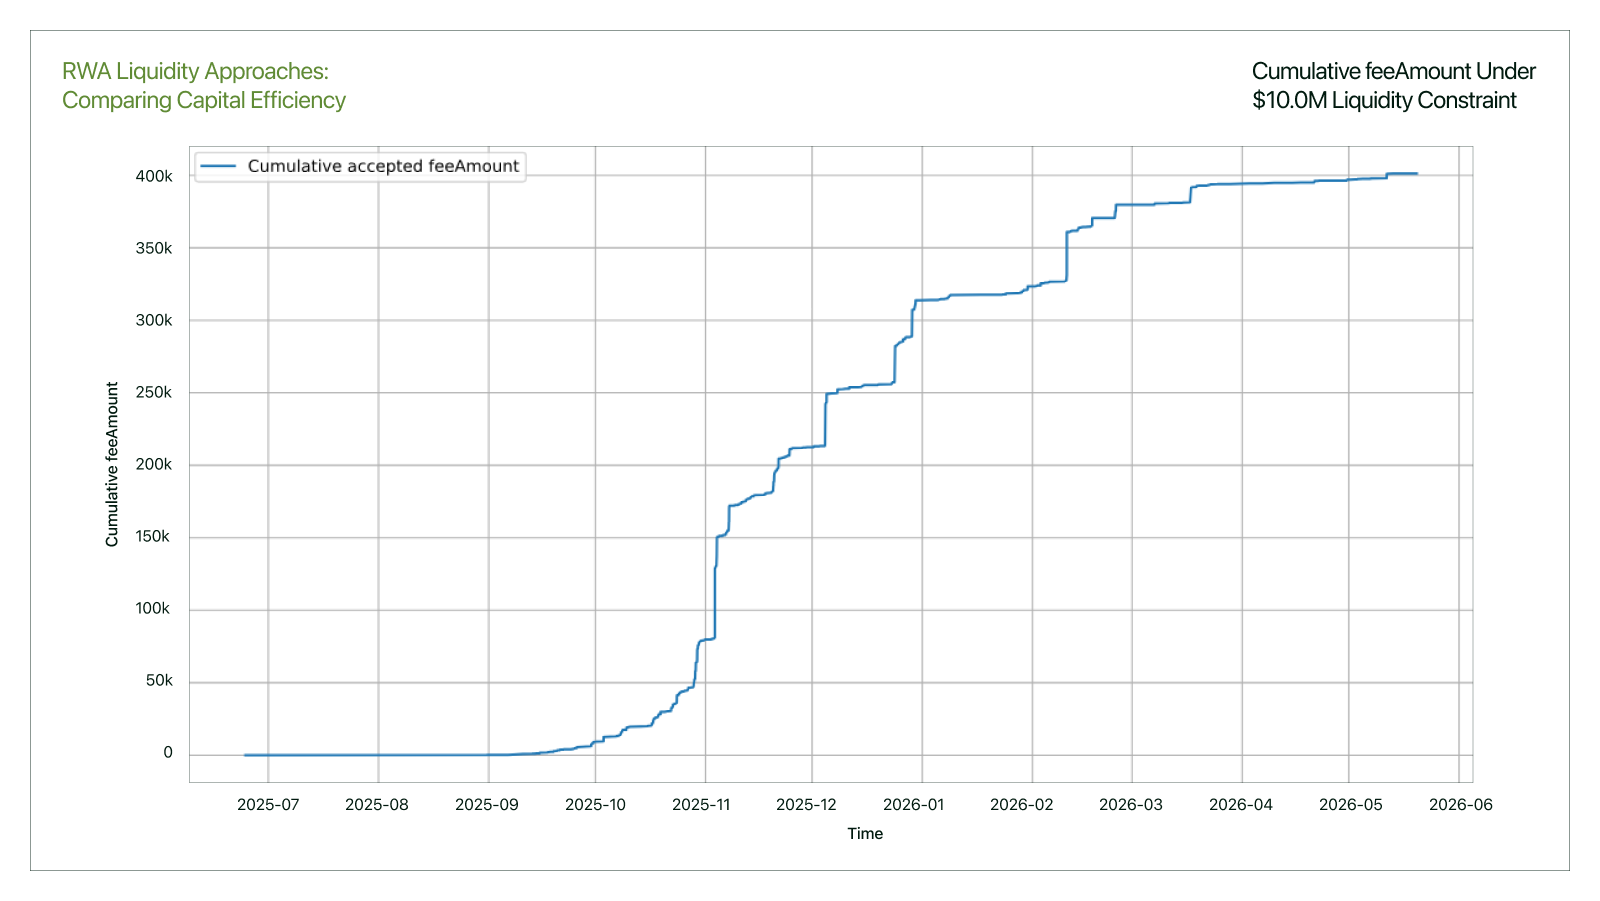Click the 2025-07 x-axis date label
Viewport: 1600px width, 901px height.
(x=268, y=805)
